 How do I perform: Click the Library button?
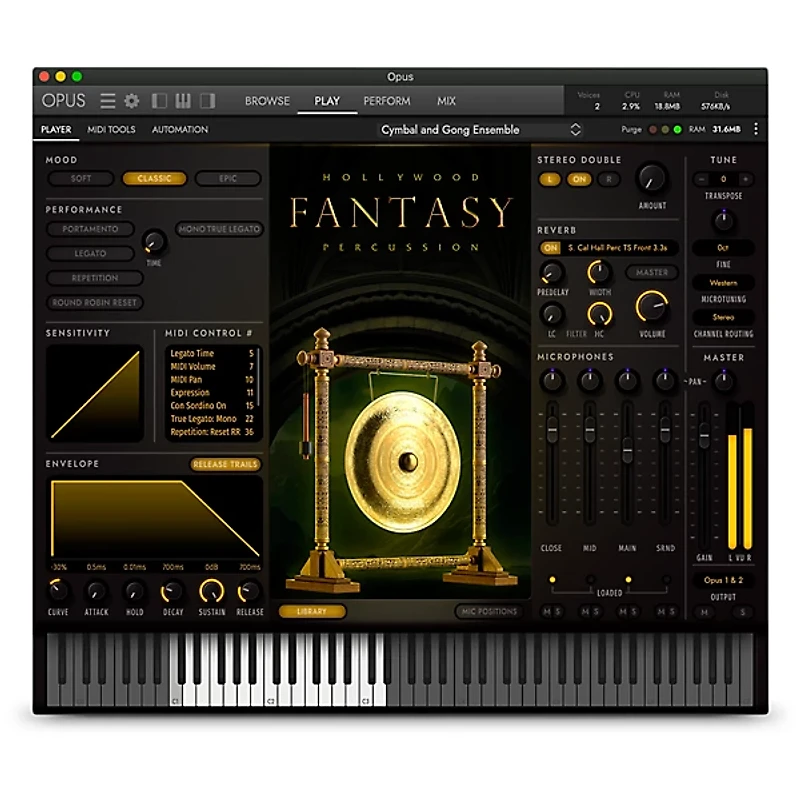312,611
